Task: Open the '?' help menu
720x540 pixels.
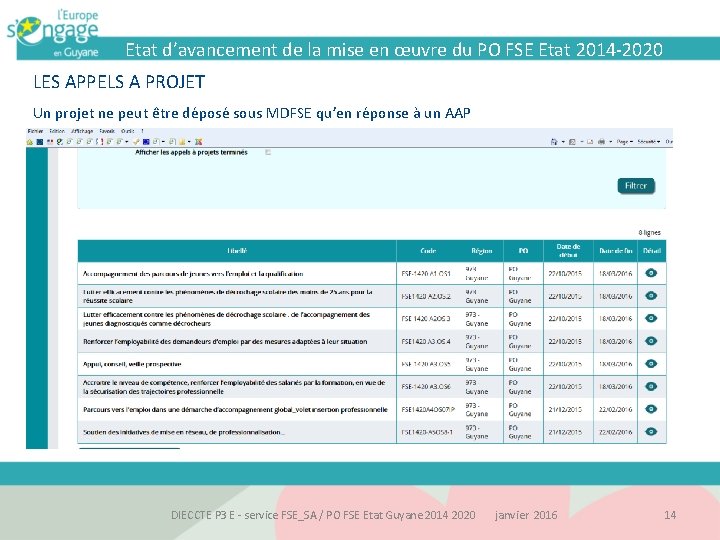Action: pos(142,131)
